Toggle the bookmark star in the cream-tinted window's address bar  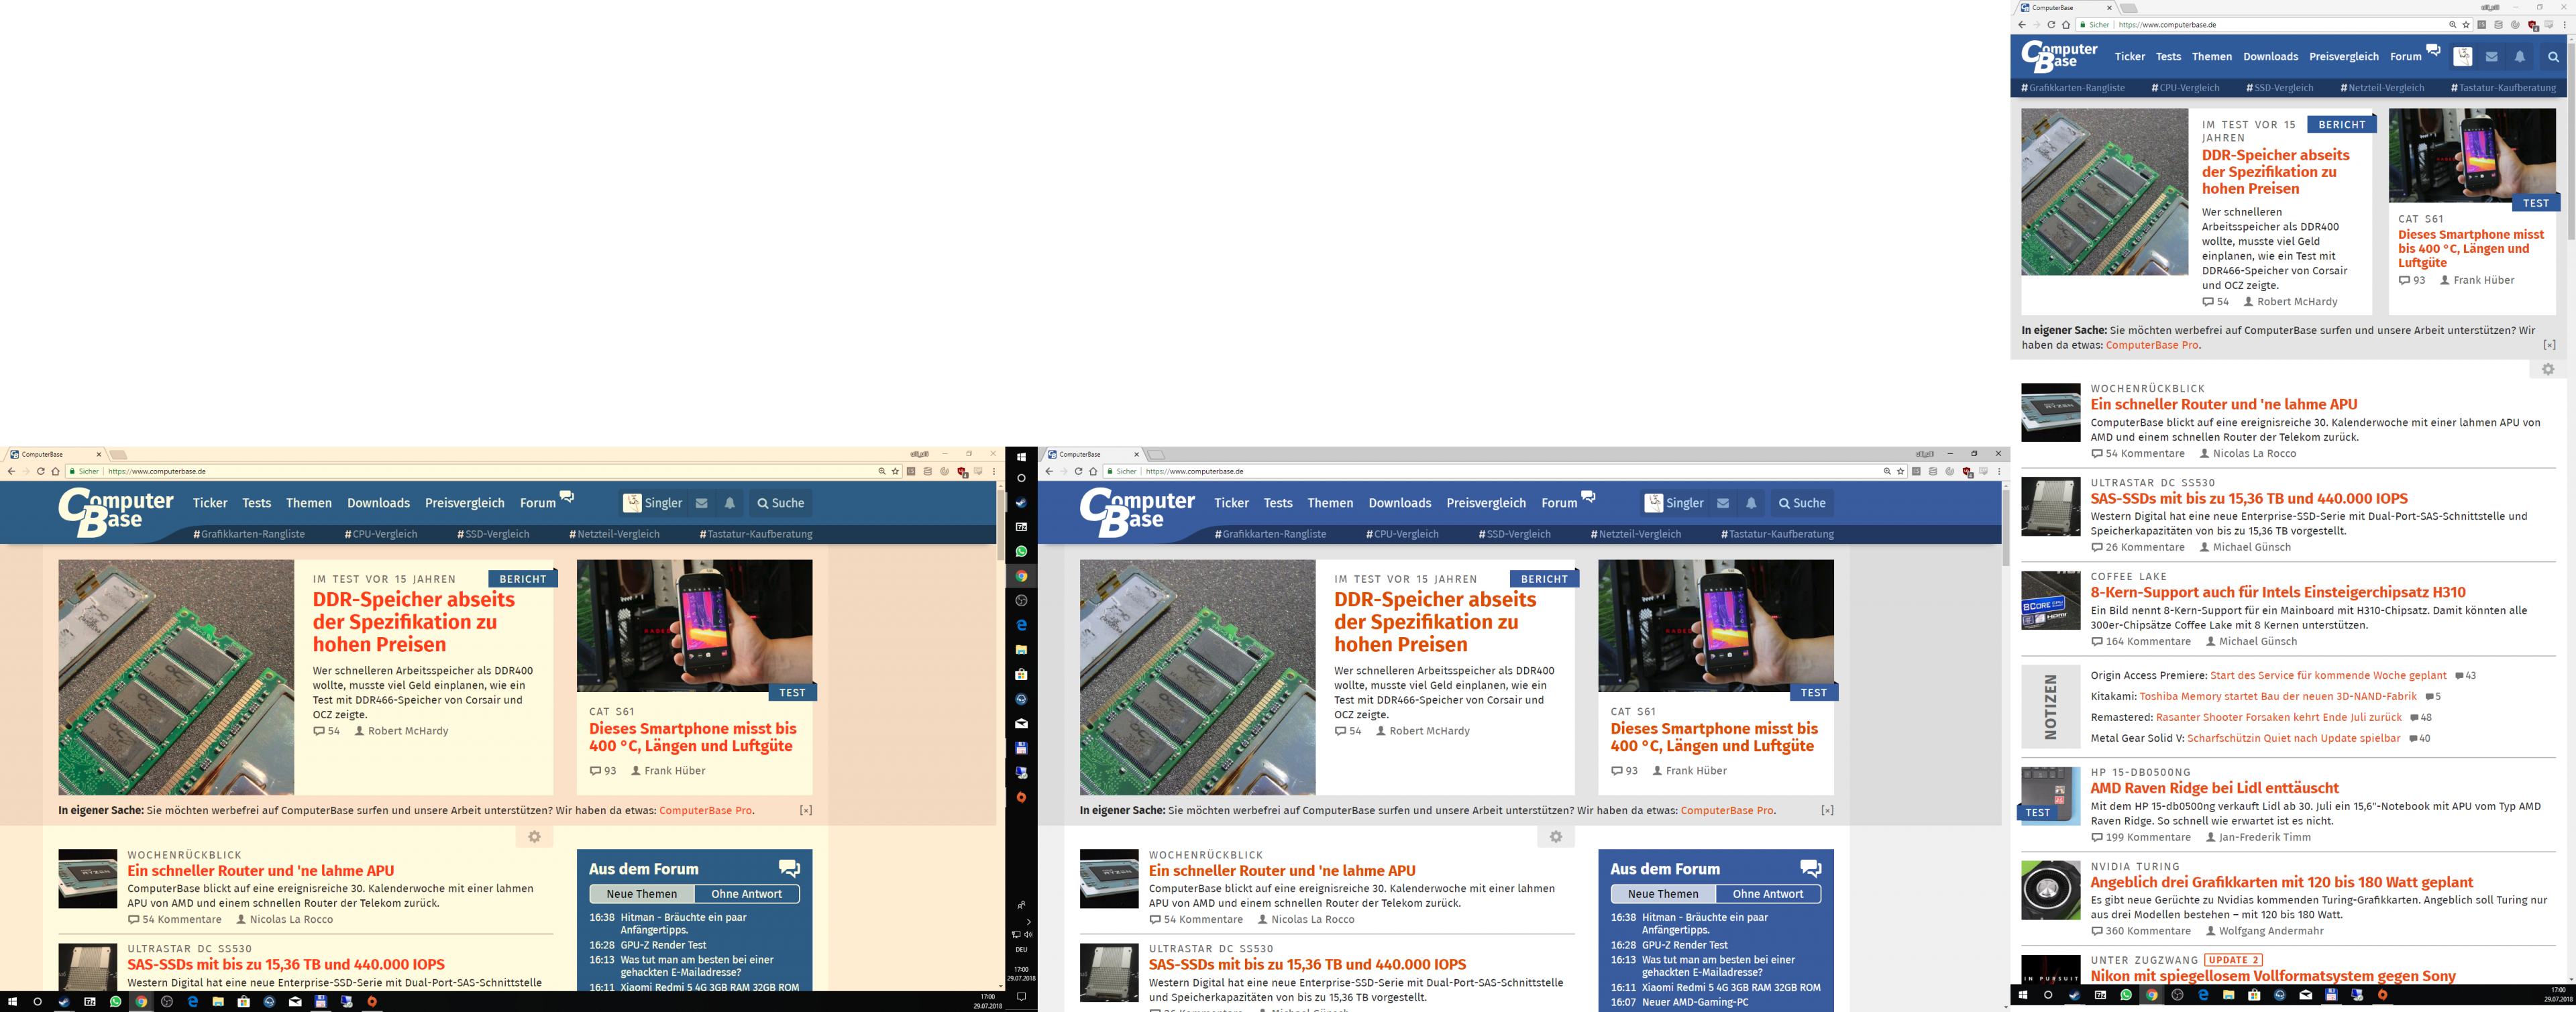[x=895, y=471]
